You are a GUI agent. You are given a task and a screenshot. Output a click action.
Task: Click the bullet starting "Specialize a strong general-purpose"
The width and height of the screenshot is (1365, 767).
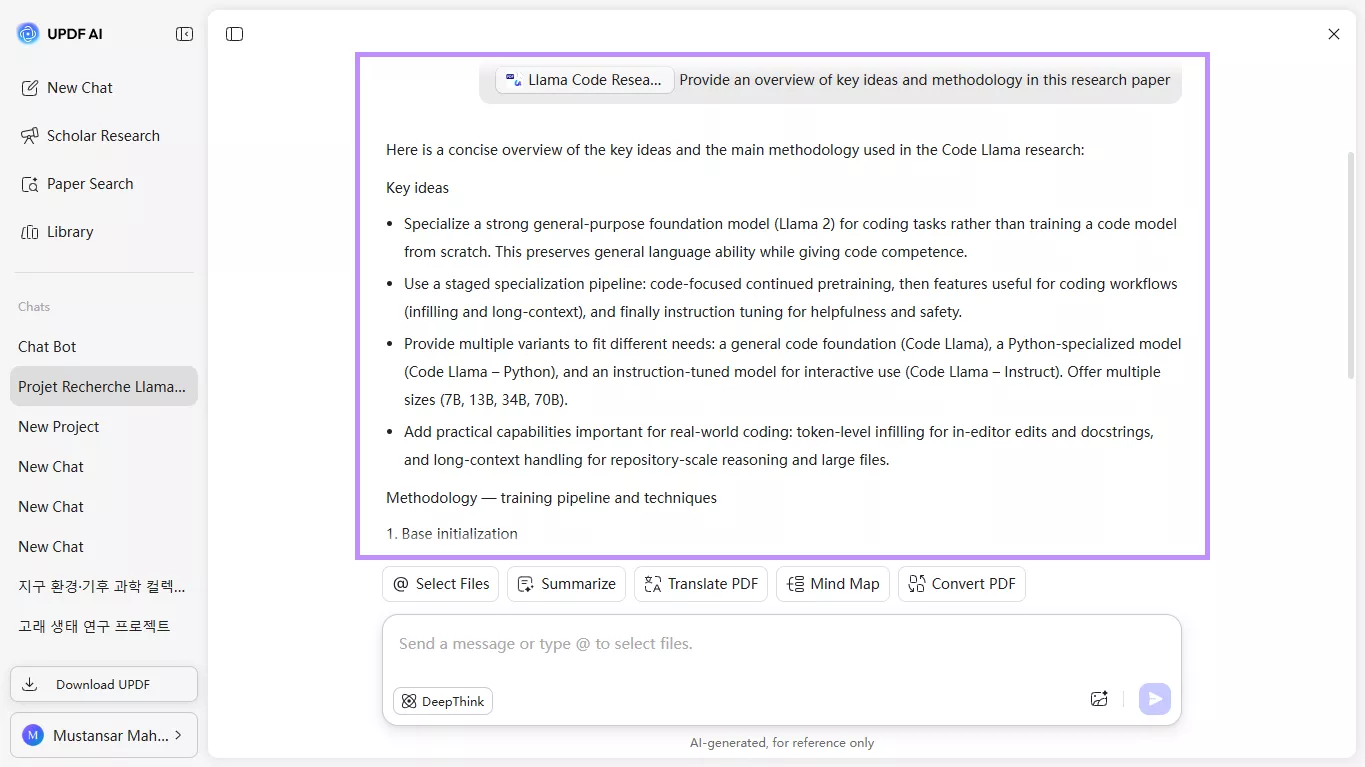(790, 238)
